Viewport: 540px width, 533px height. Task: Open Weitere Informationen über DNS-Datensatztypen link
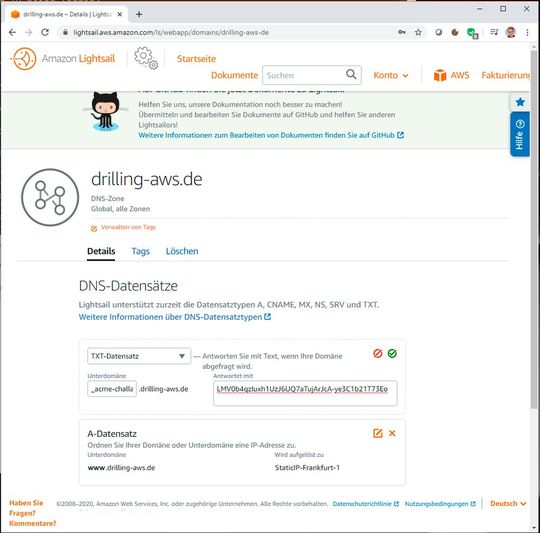click(x=175, y=317)
